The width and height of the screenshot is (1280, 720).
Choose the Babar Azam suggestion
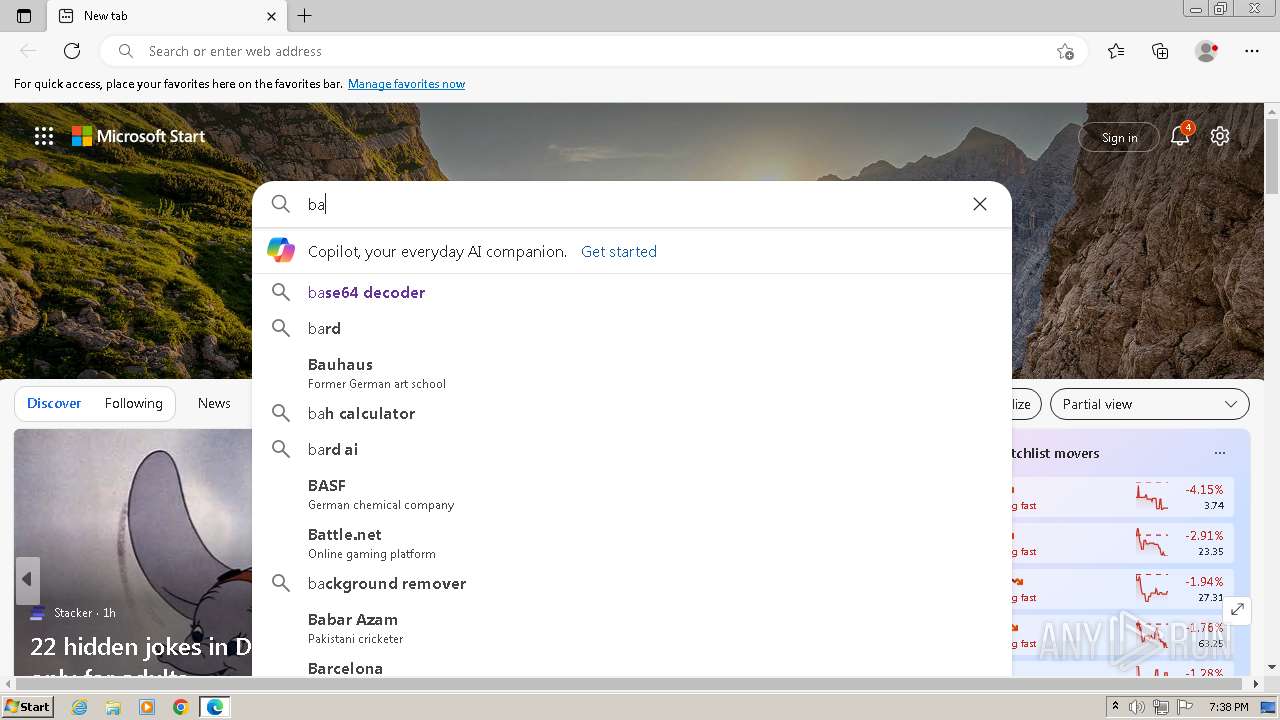(632, 628)
